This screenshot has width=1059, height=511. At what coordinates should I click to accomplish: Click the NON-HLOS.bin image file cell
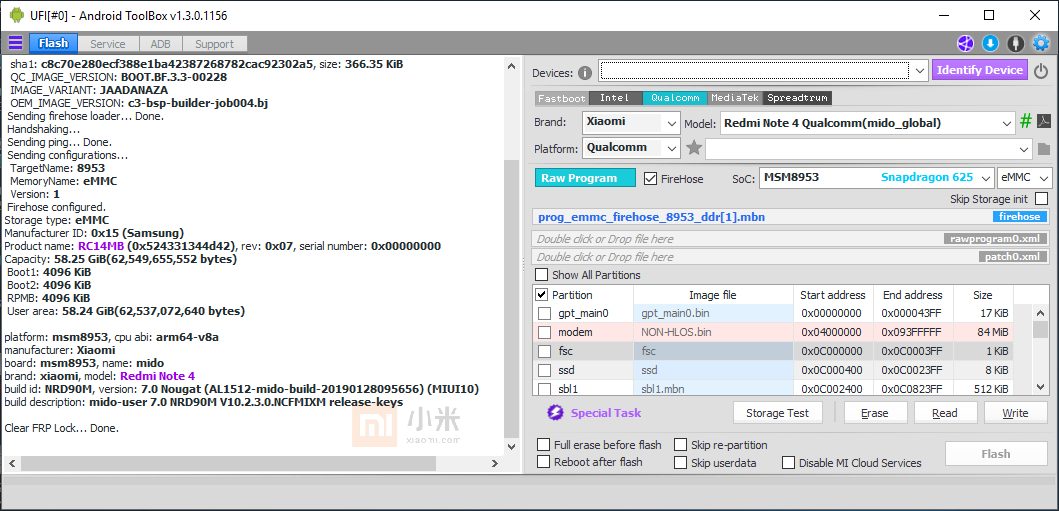pyautogui.click(x=713, y=332)
